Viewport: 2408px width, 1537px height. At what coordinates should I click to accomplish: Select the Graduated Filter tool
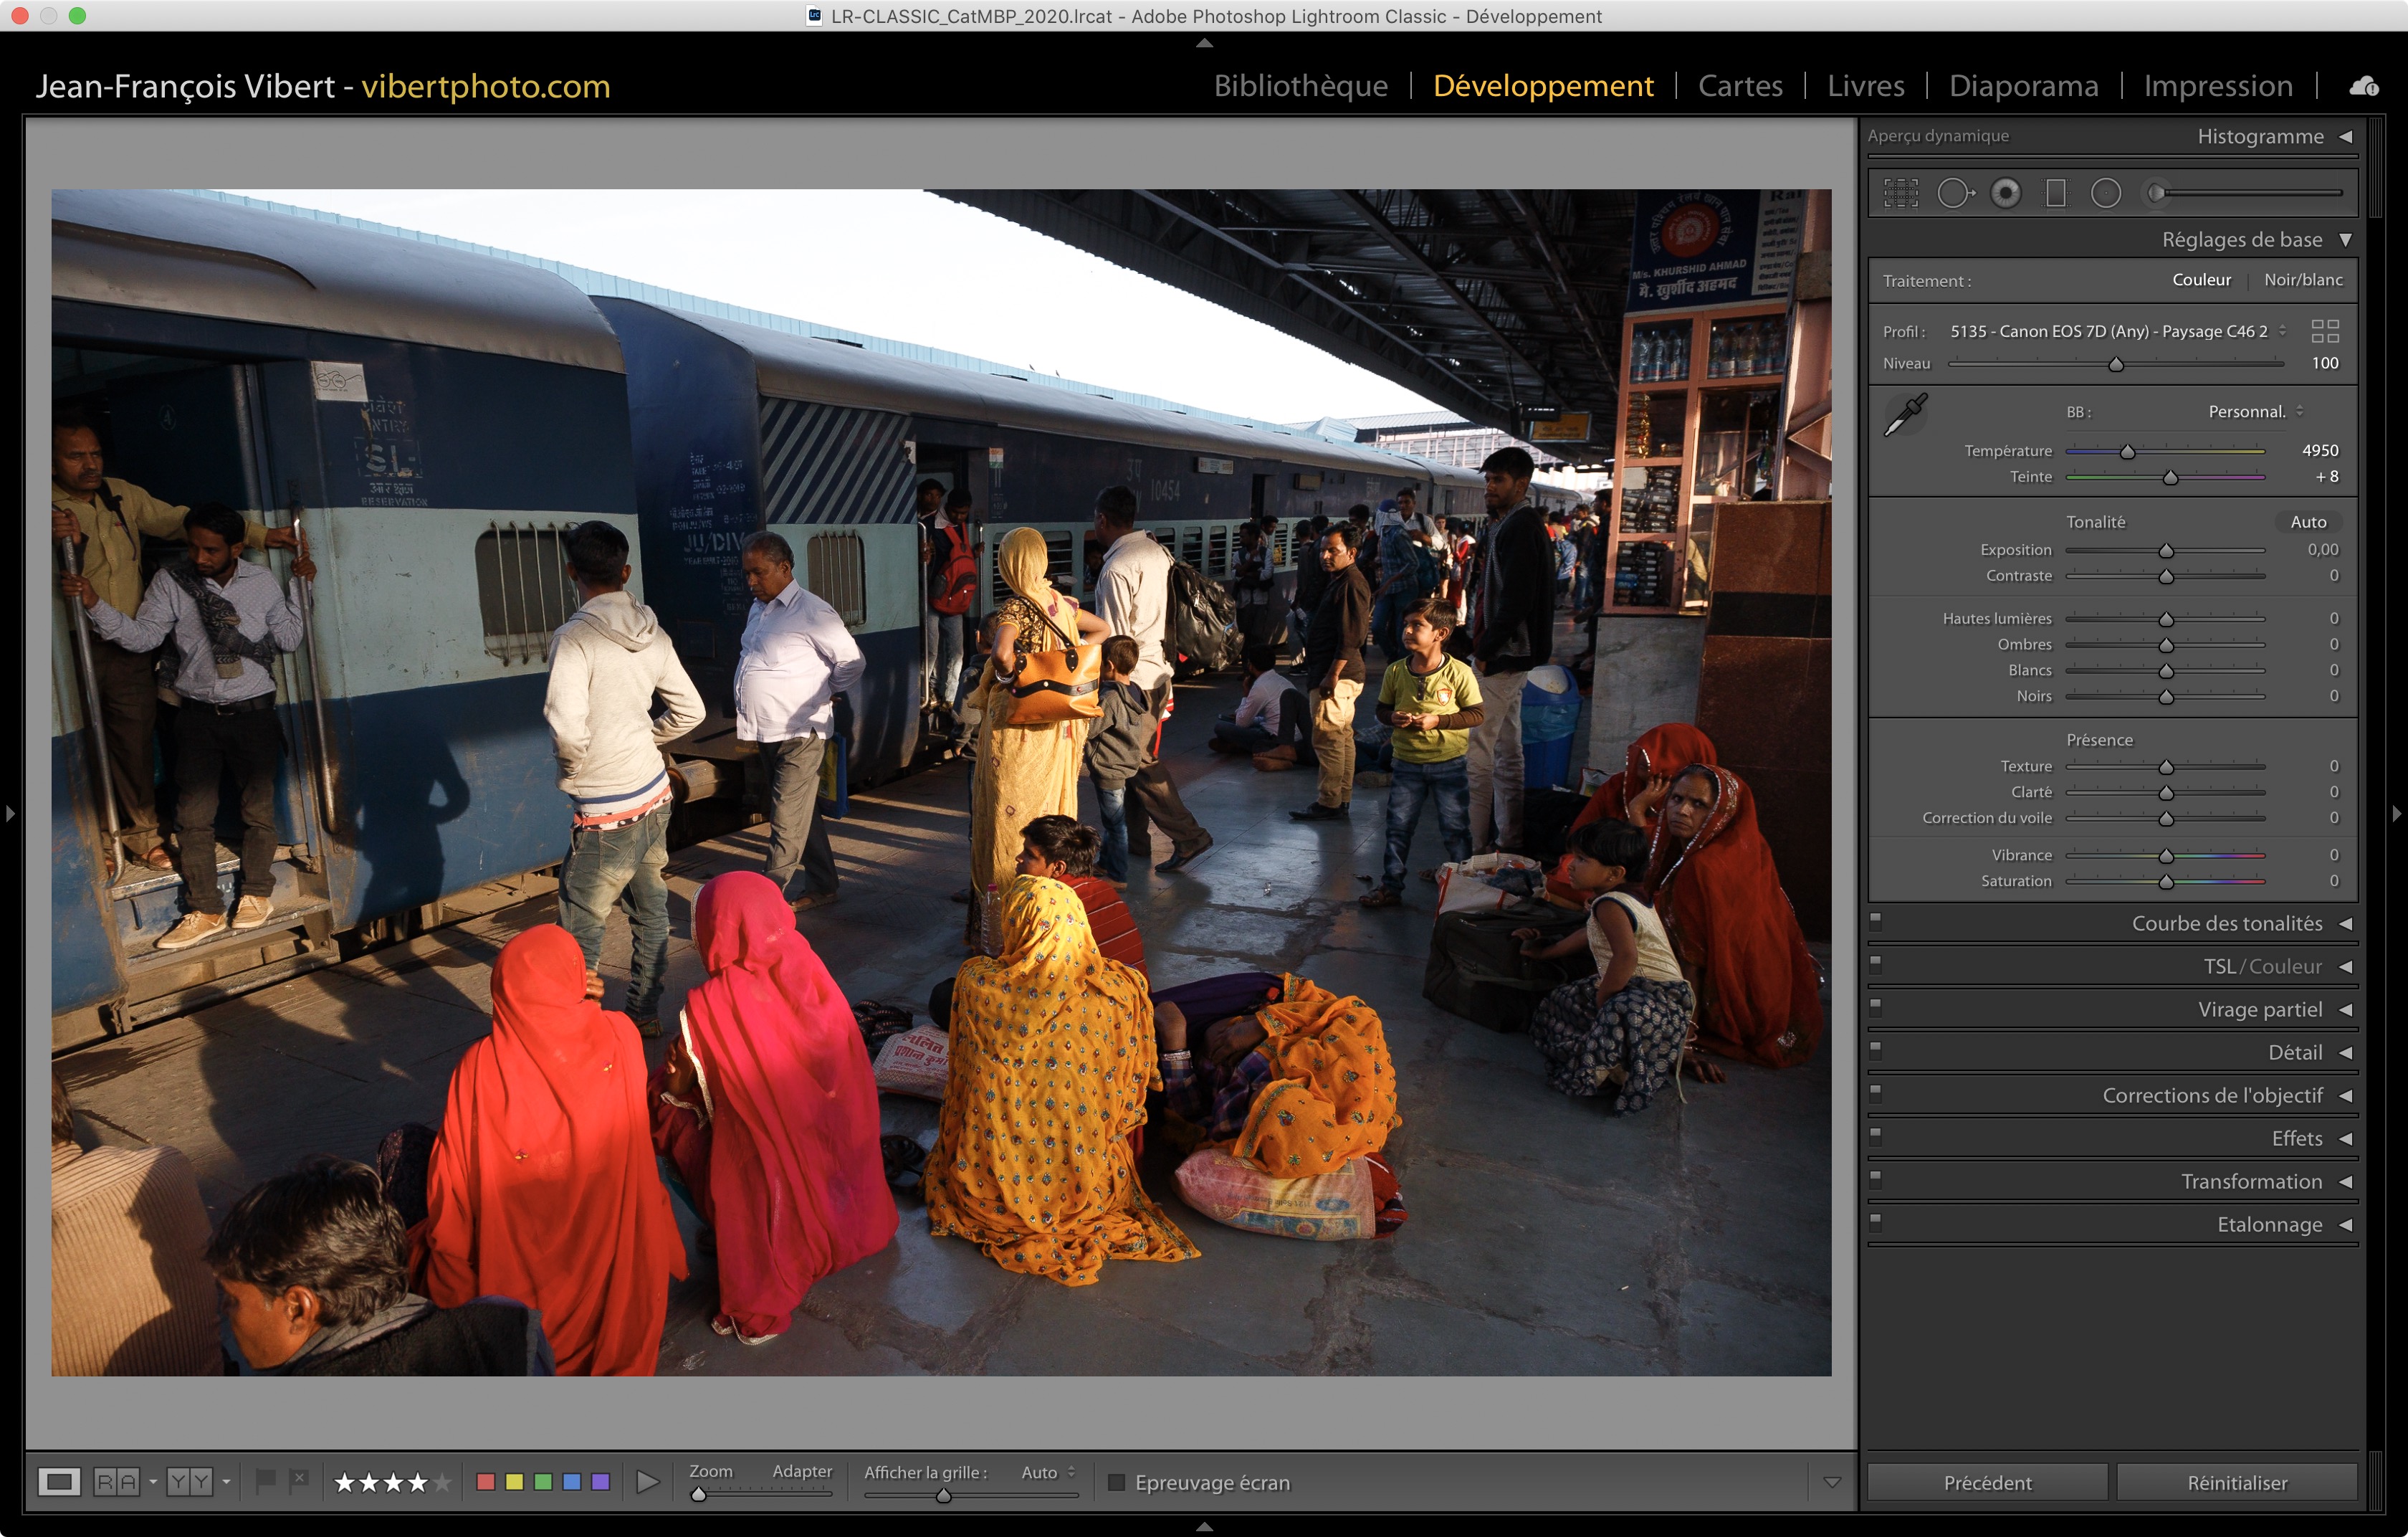(x=2056, y=193)
